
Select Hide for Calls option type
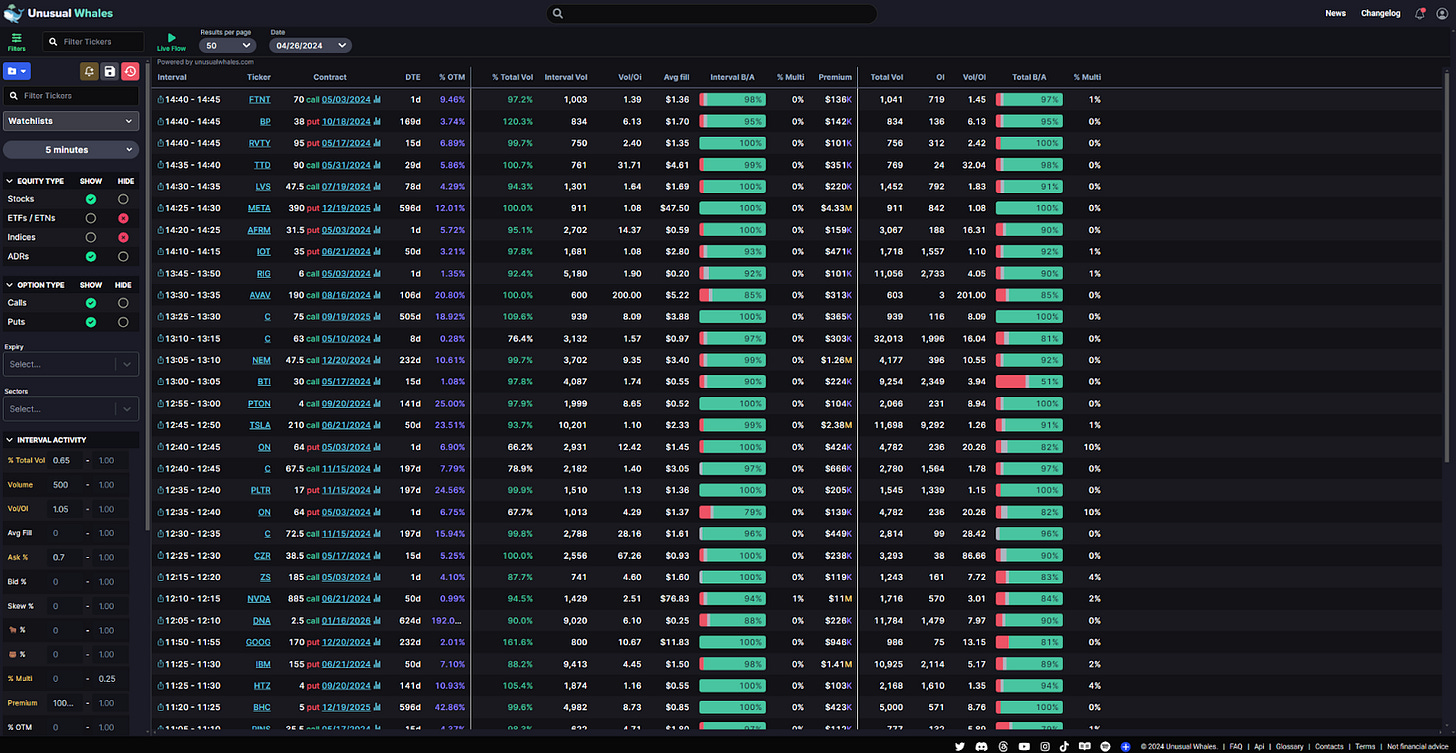pyautogui.click(x=123, y=303)
